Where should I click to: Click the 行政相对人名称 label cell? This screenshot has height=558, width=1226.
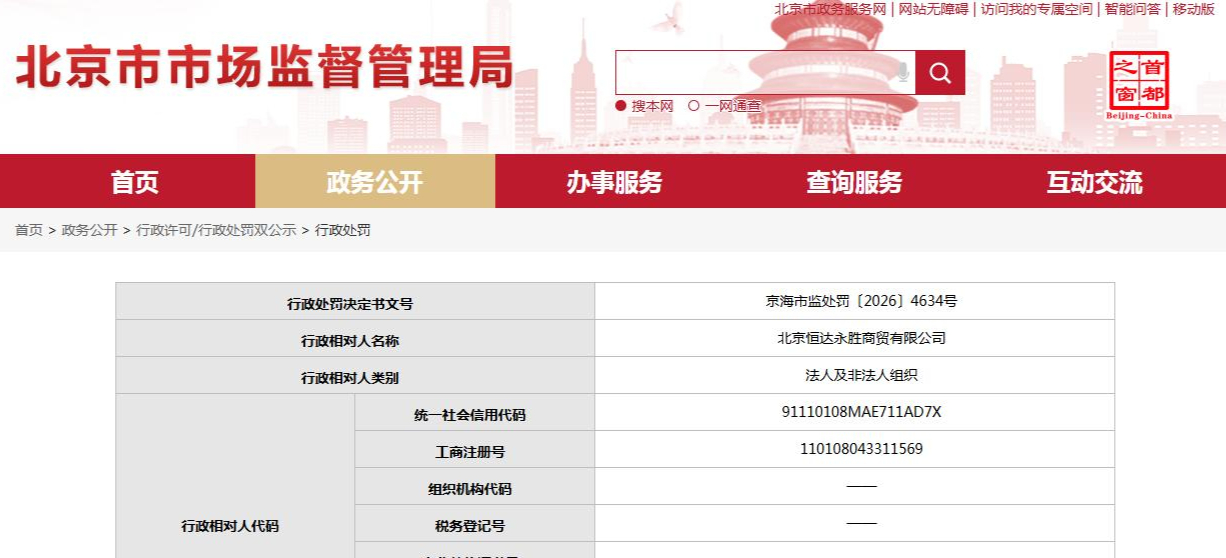(355, 339)
